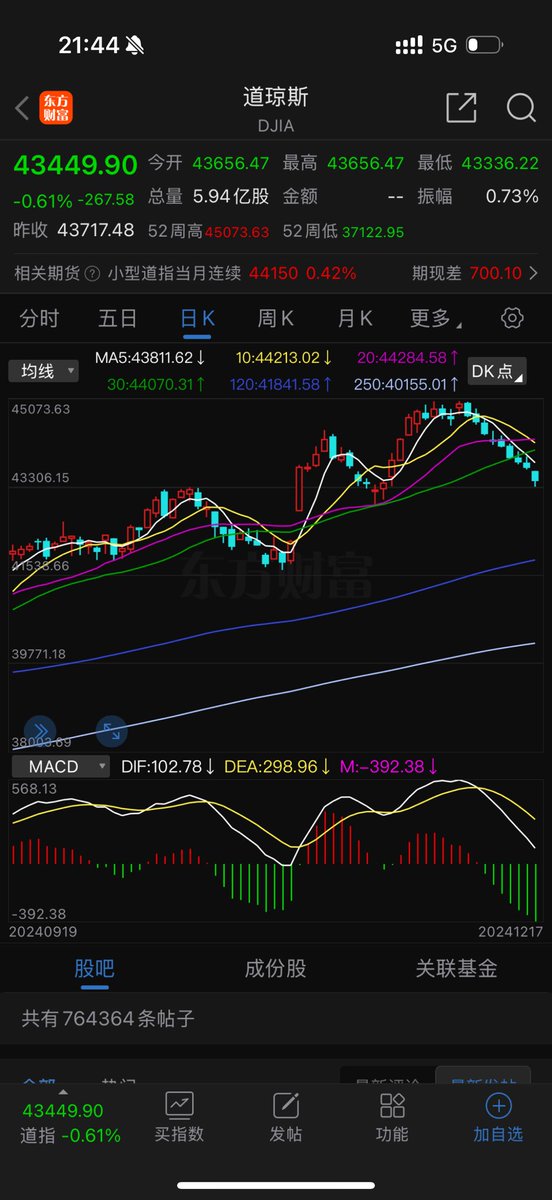The width and height of the screenshot is (552, 1200).
Task: Tap the DEA:298.96 value
Action: coord(276,767)
